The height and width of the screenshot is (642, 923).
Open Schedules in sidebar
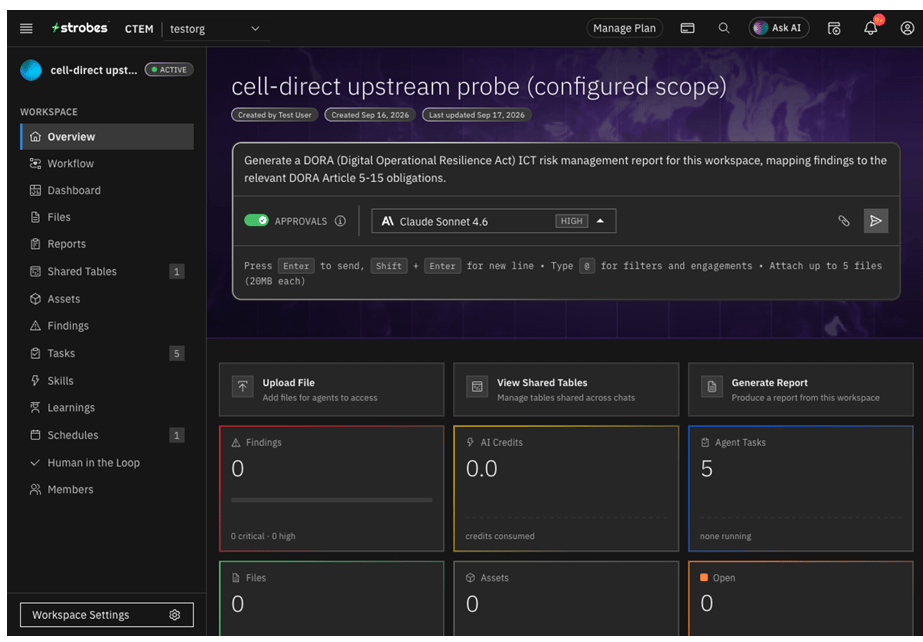coord(107,435)
